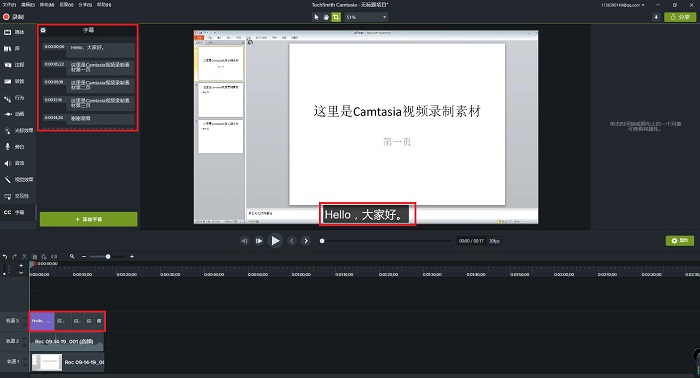This screenshot has width=700, height=378.
Task: Toggle the arrow edit mode tool
Action: pyautogui.click(x=317, y=17)
